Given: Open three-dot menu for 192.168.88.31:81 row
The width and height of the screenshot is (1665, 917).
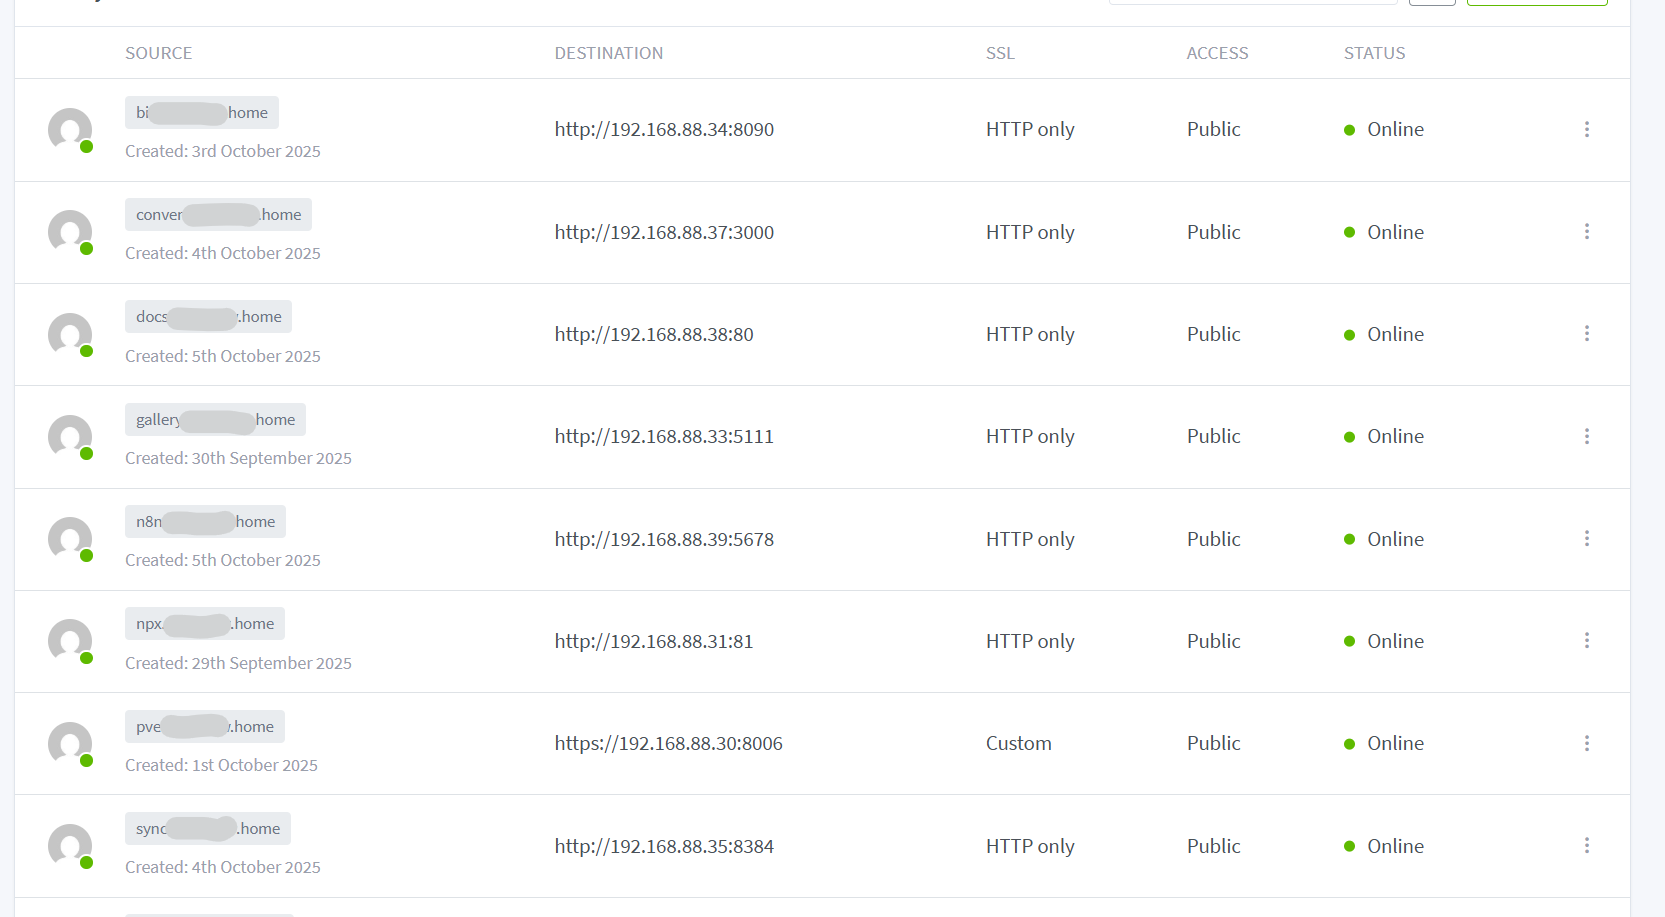Looking at the screenshot, I should tap(1586, 641).
